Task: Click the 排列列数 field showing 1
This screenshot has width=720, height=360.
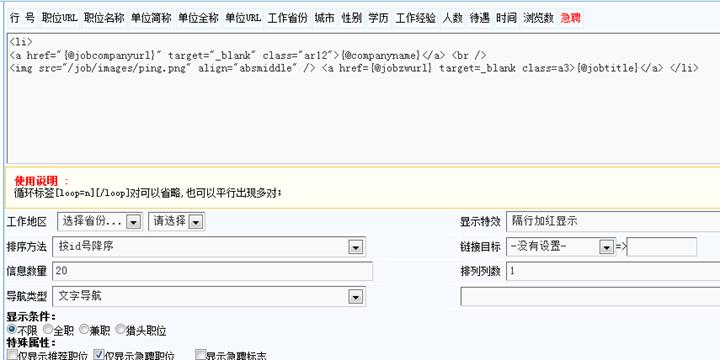Action: tap(613, 271)
